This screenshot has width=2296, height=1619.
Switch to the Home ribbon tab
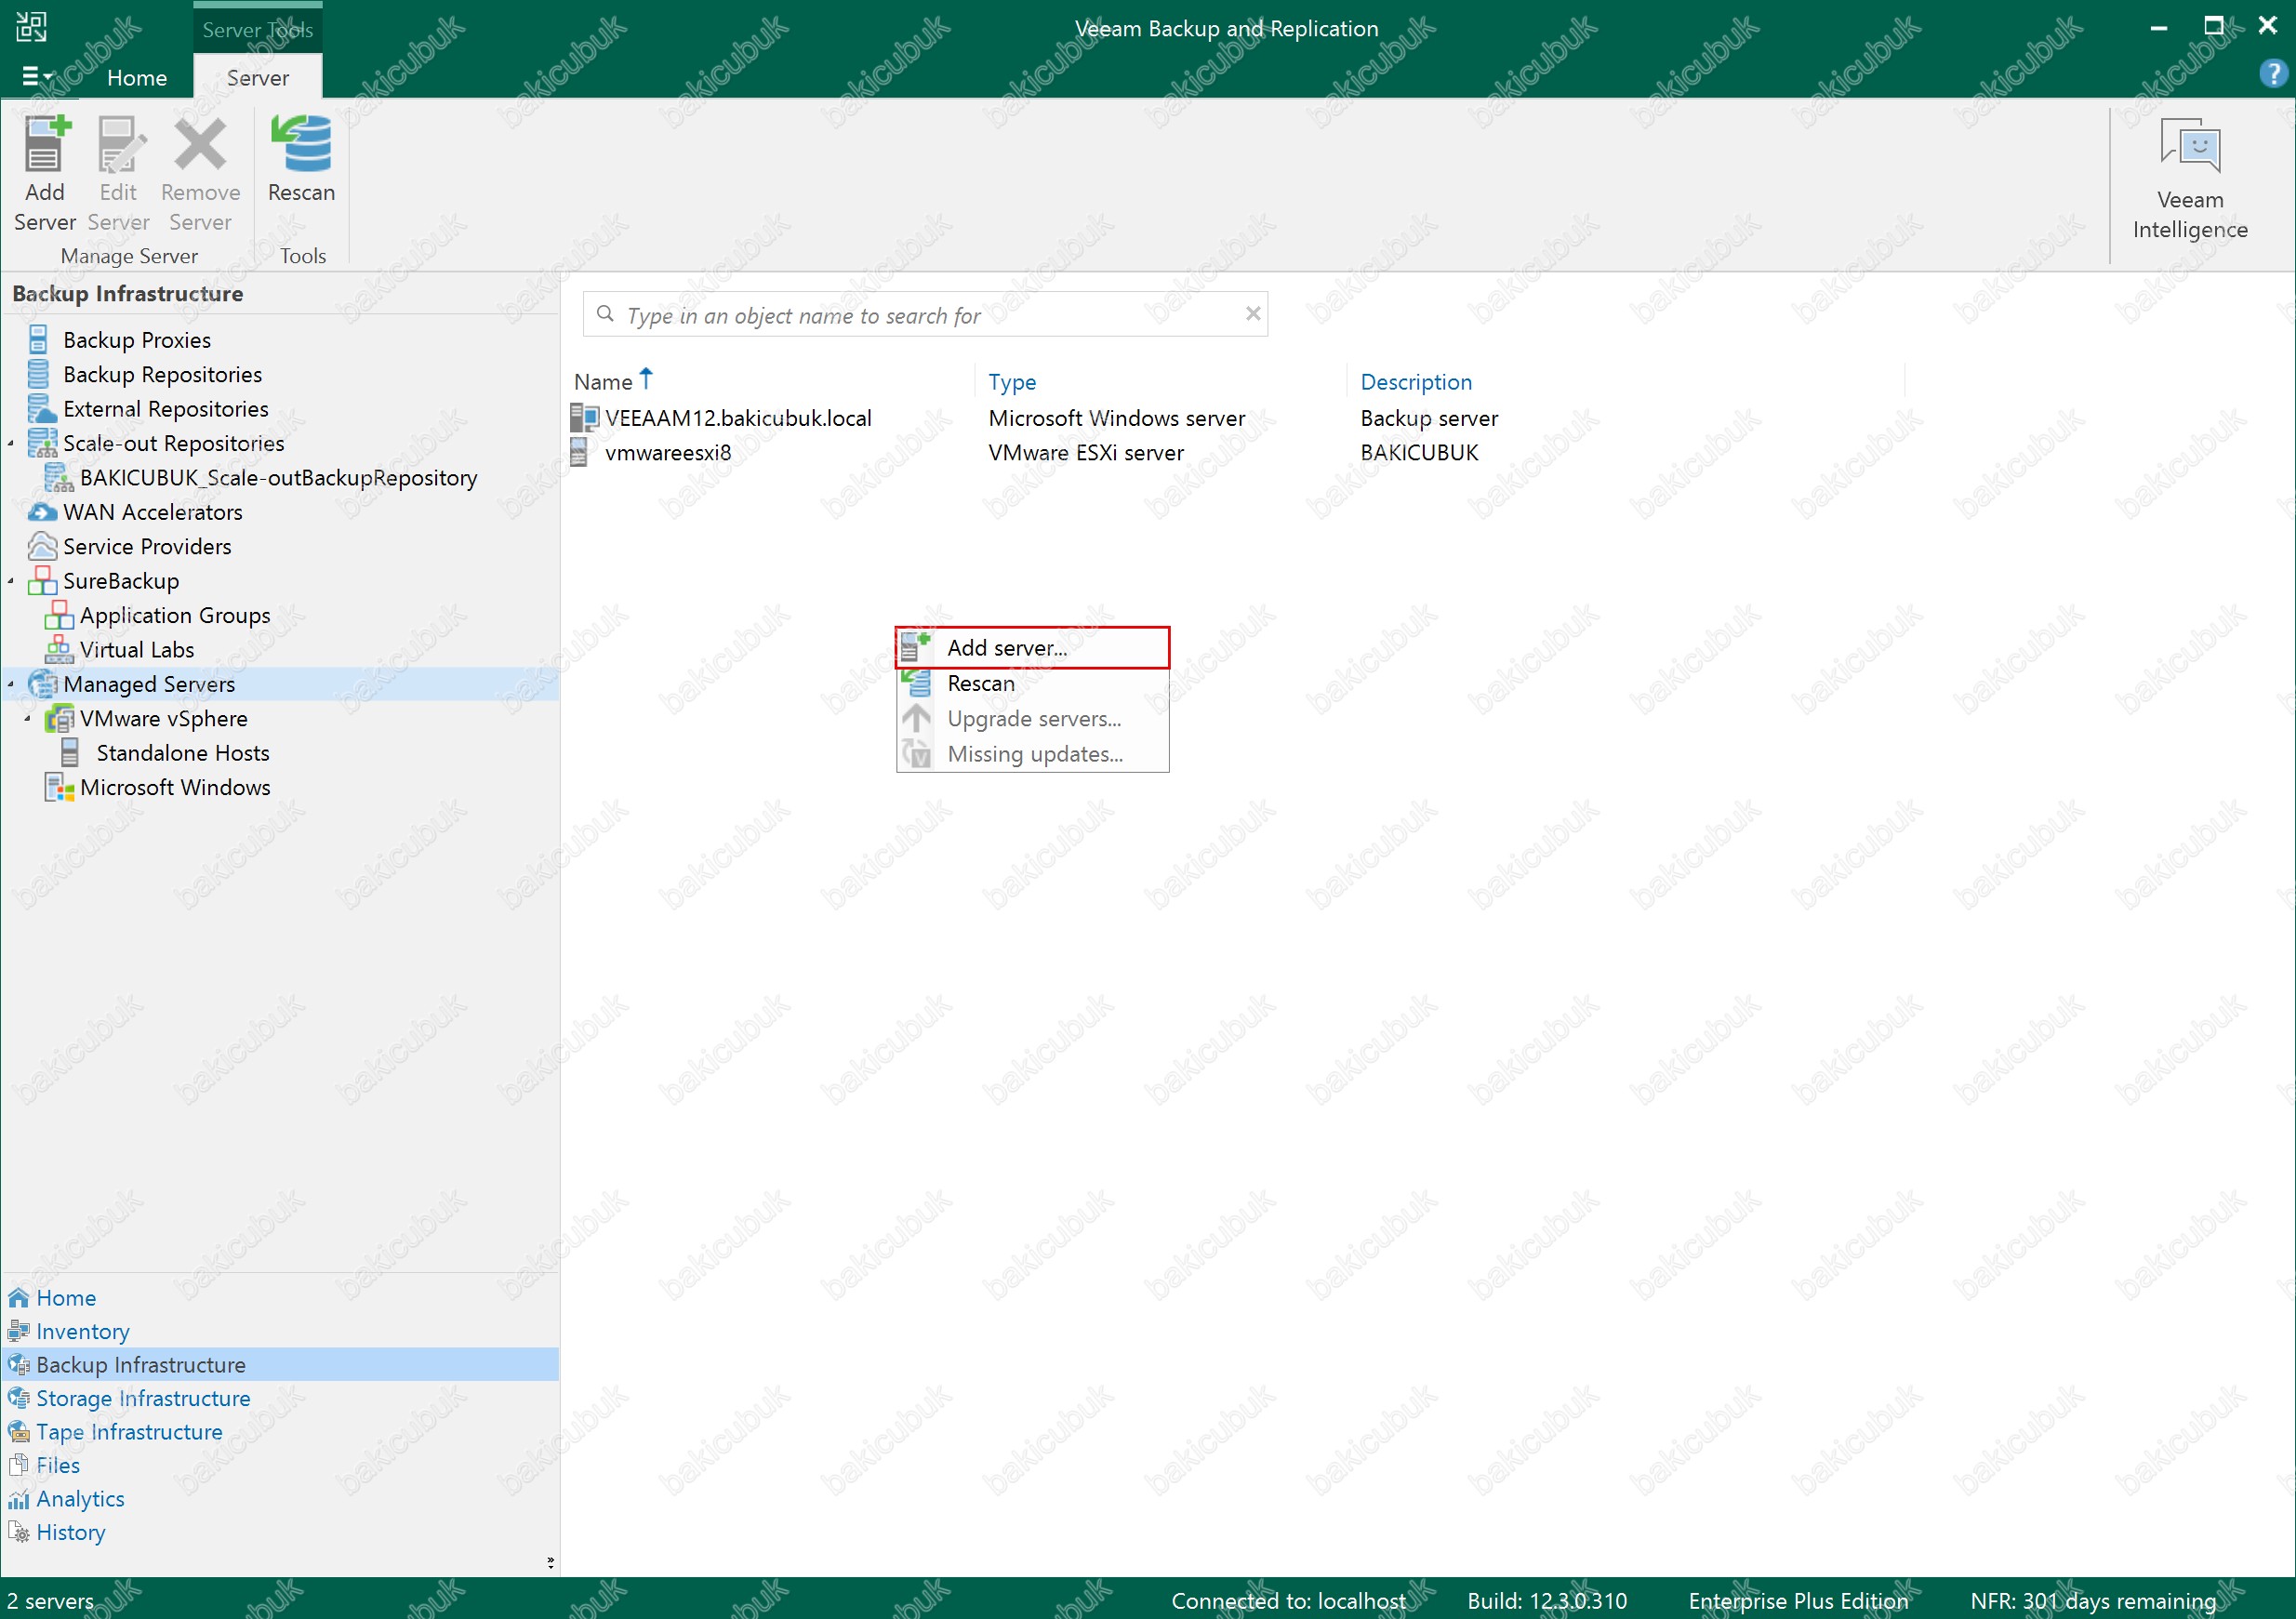(137, 78)
